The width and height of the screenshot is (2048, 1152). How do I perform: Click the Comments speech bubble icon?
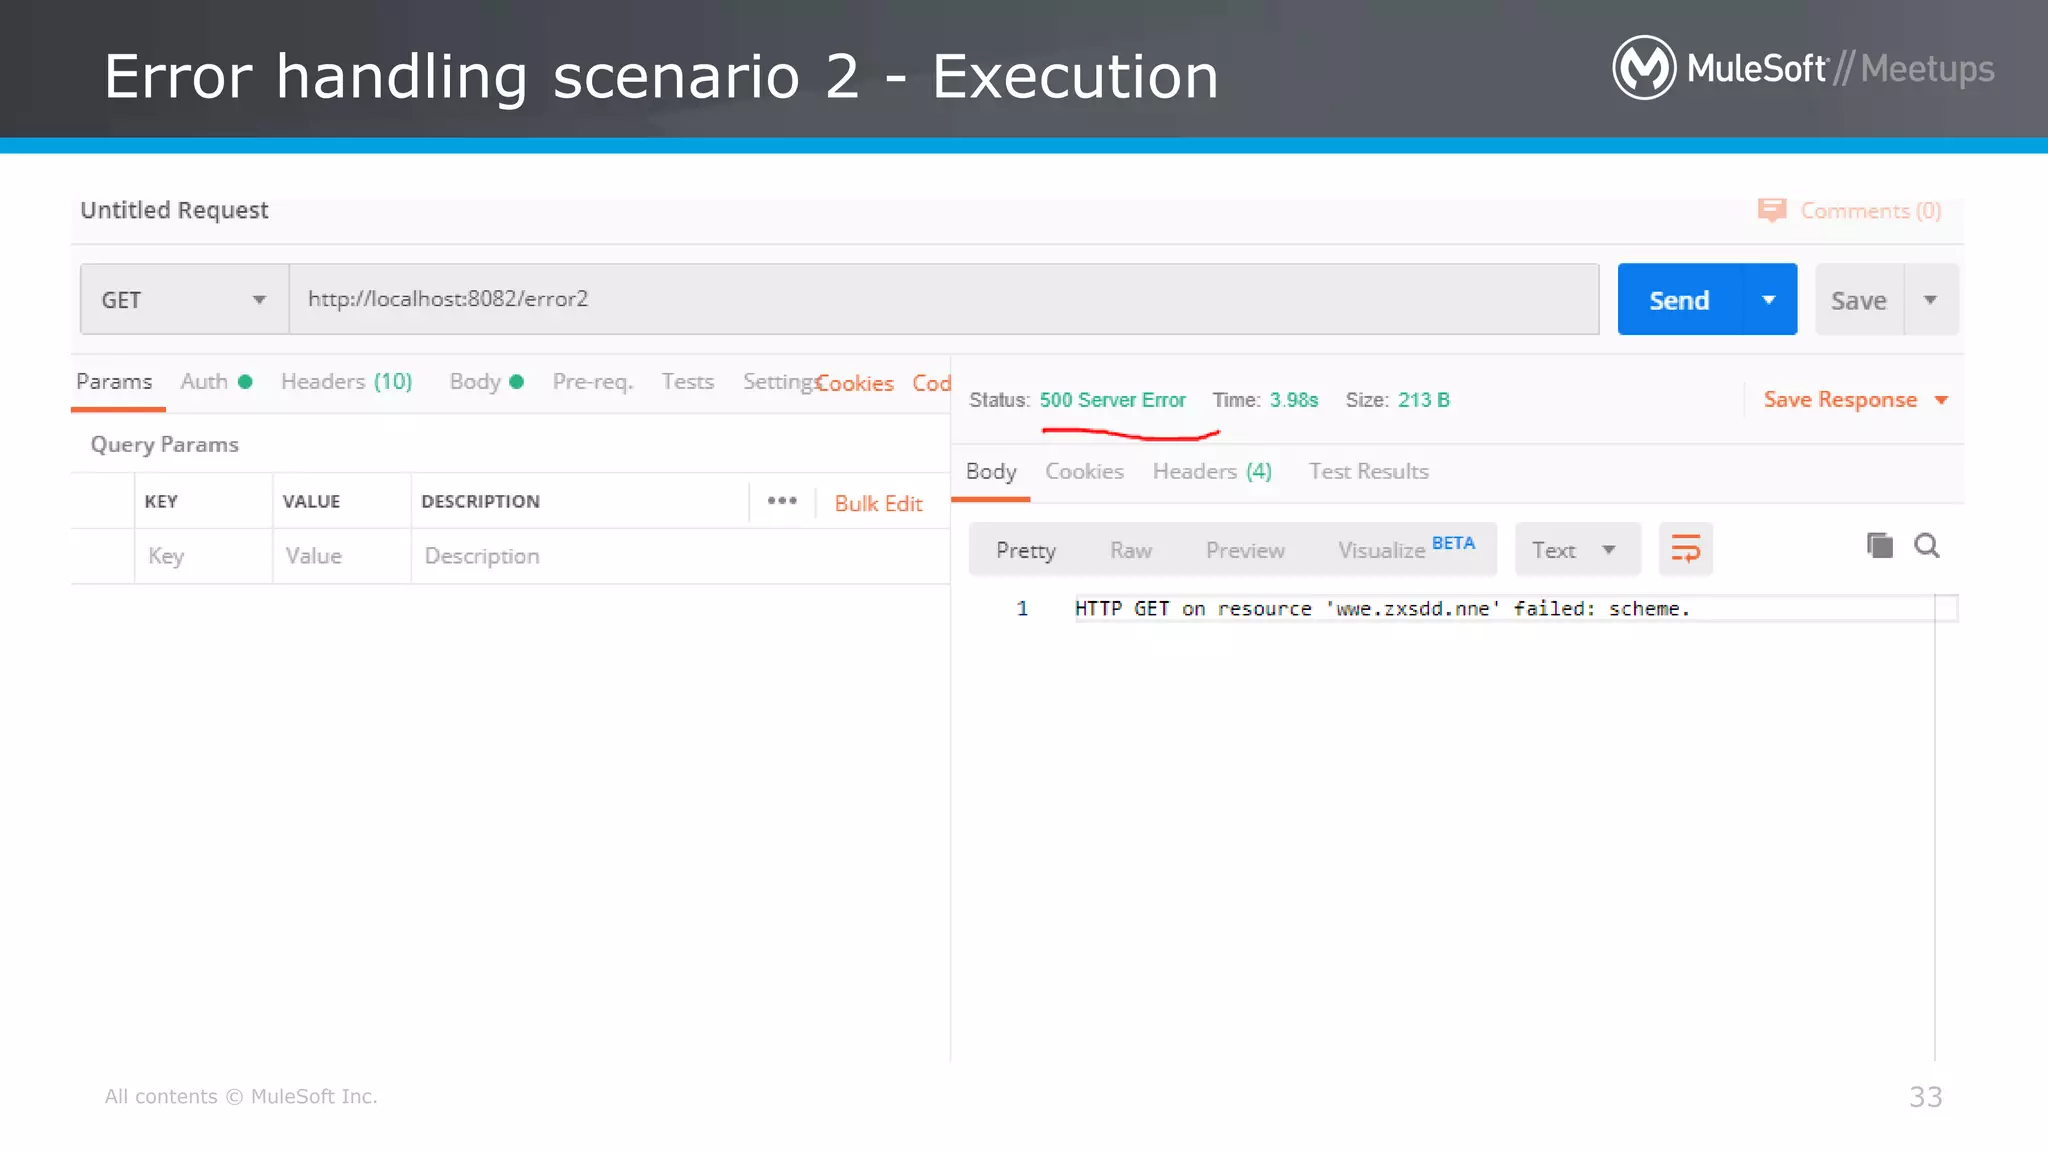(1772, 210)
